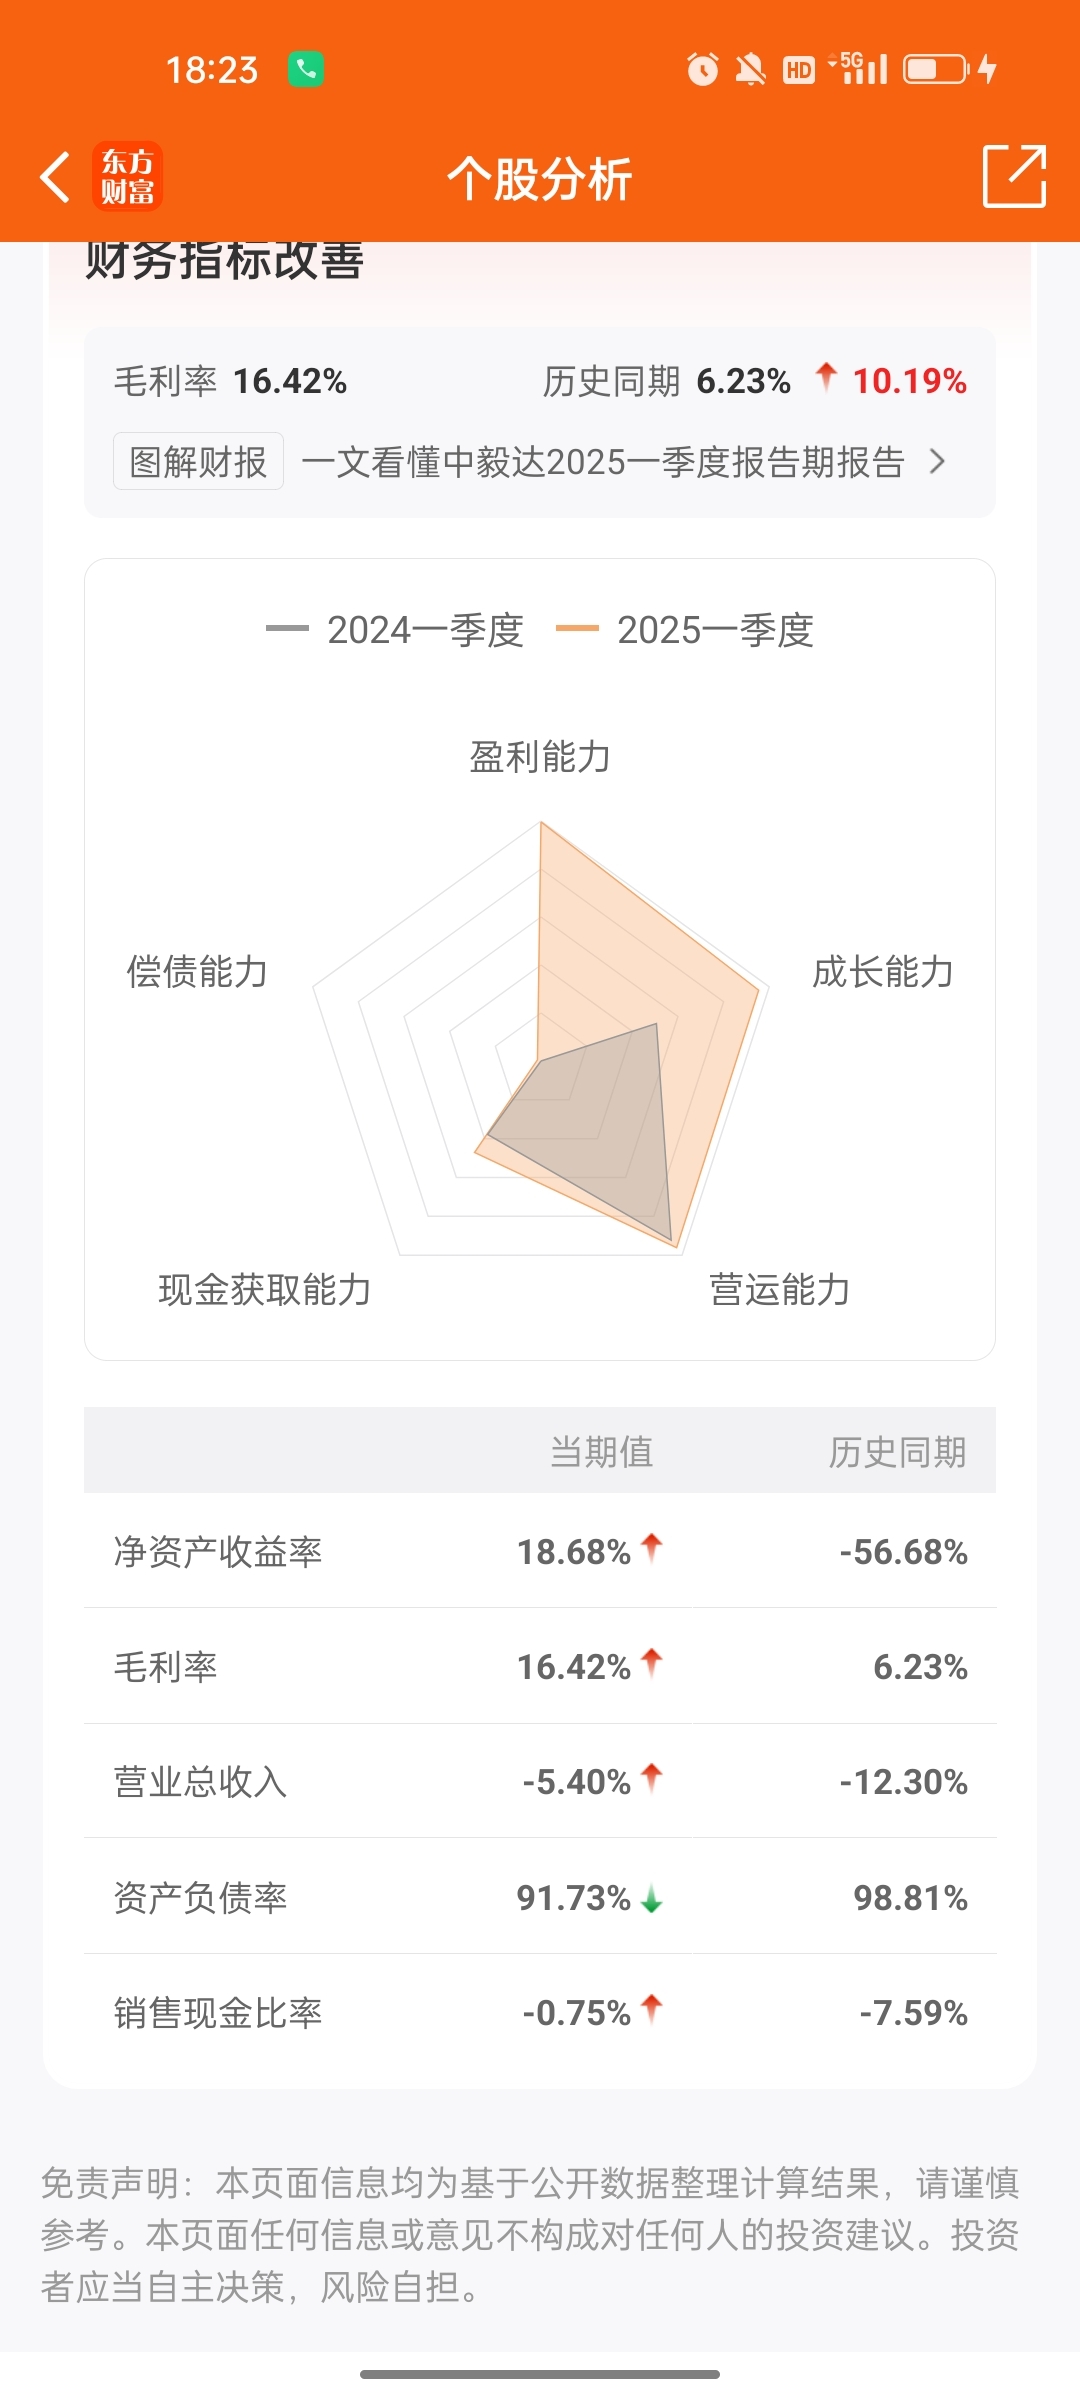Tap the green down arrow beside 91.73%
This screenshot has height=2400, width=1080.
pos(652,1898)
